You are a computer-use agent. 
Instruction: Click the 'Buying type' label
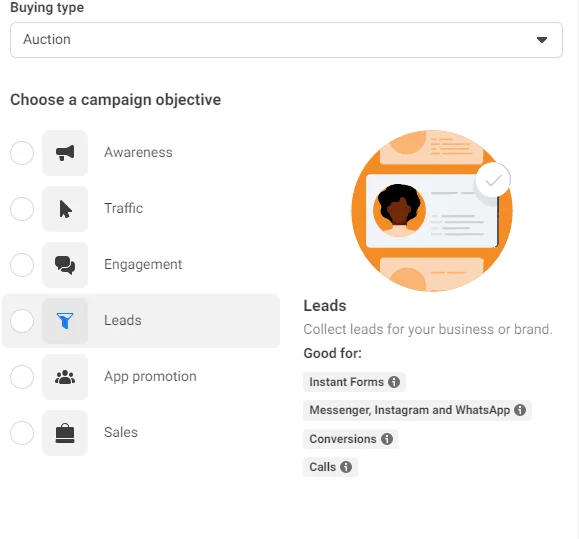pyautogui.click(x=47, y=7)
